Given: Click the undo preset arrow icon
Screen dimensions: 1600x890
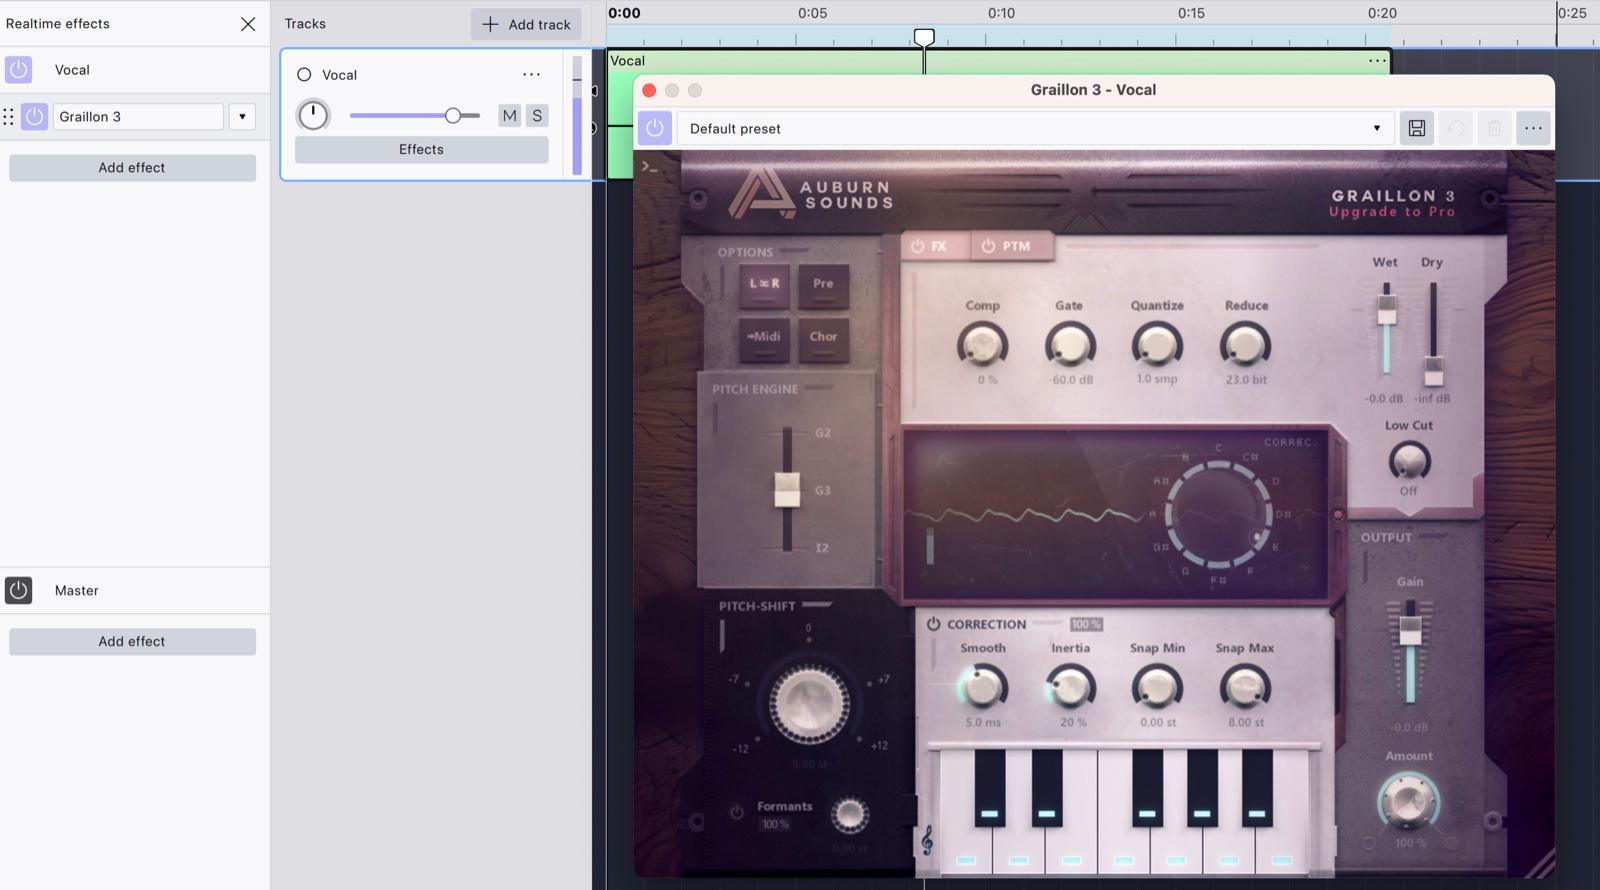Looking at the screenshot, I should click(x=1456, y=128).
